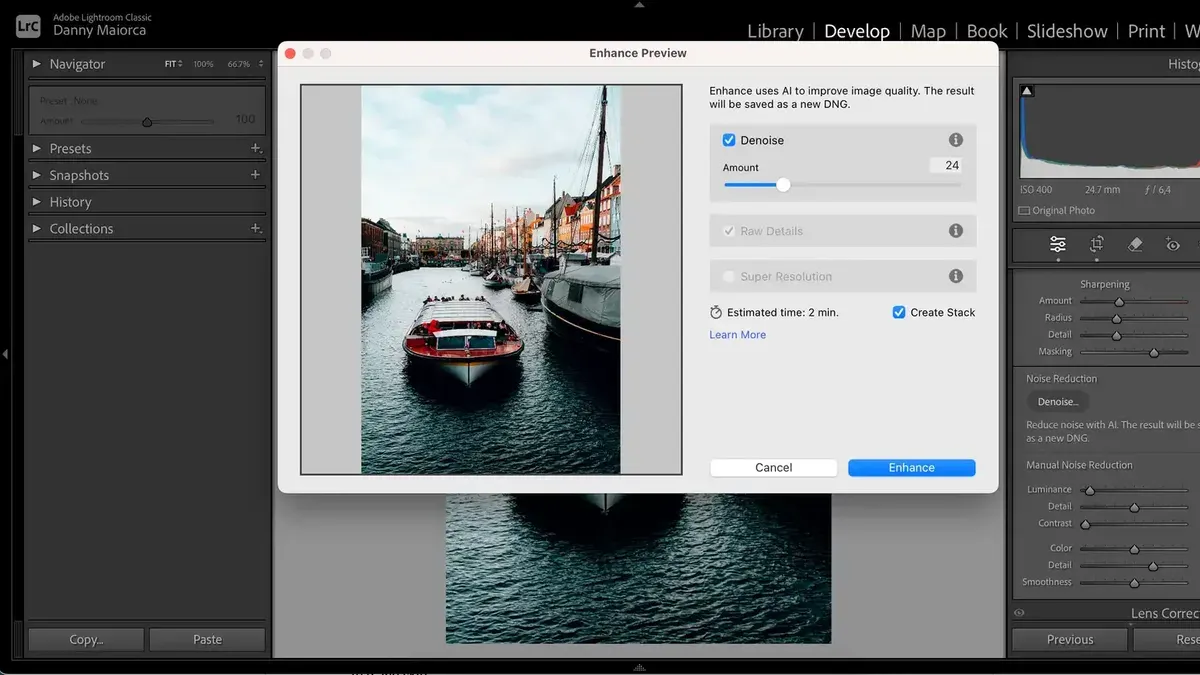Image resolution: width=1200 pixels, height=675 pixels.
Task: Open the Raw Details info icon
Action: pos(956,231)
